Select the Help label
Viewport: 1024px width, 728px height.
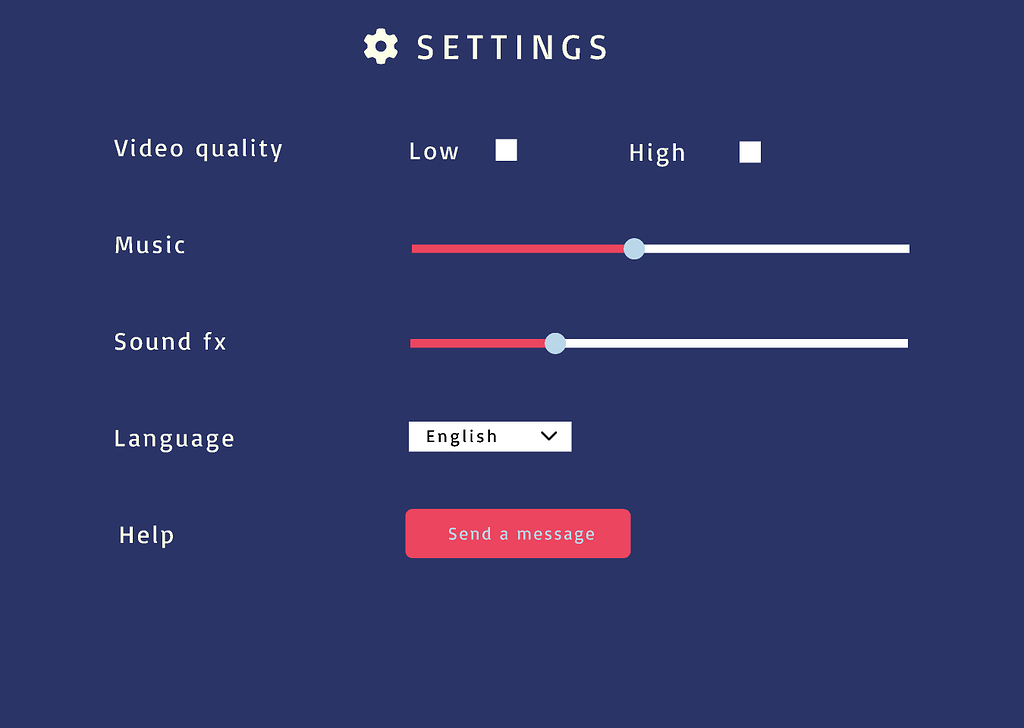[x=146, y=535]
